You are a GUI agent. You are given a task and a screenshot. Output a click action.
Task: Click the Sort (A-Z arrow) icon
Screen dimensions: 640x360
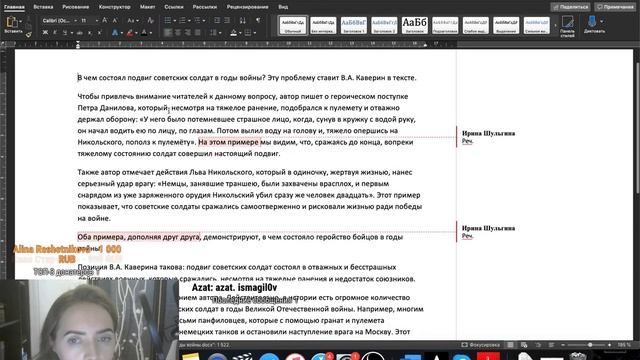coord(243,20)
